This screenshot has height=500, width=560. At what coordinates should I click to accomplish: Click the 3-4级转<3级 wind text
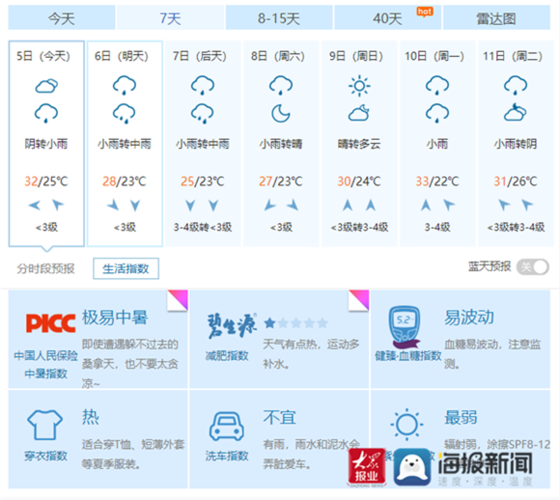click(x=202, y=227)
